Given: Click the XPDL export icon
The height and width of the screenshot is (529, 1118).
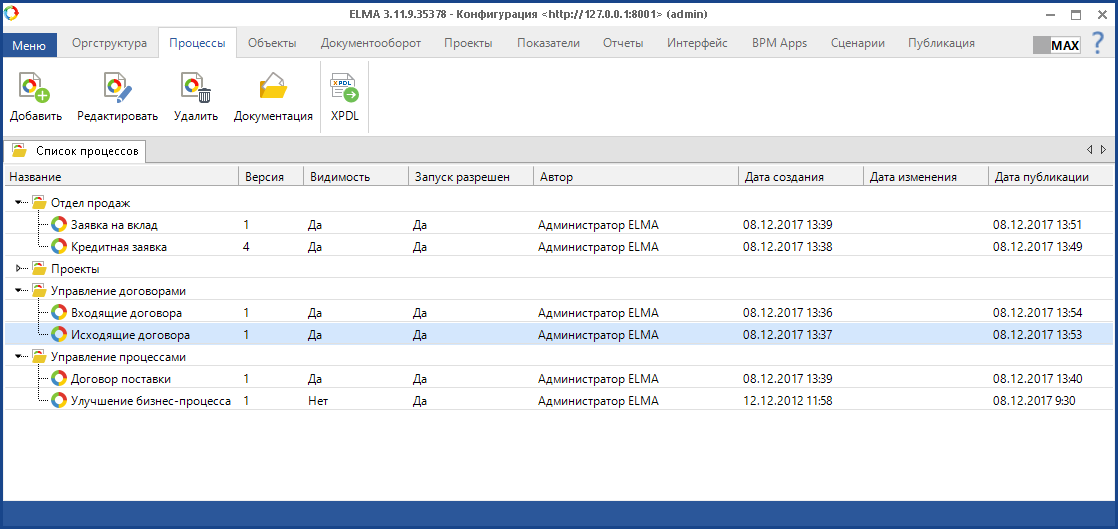Looking at the screenshot, I should pos(344,89).
